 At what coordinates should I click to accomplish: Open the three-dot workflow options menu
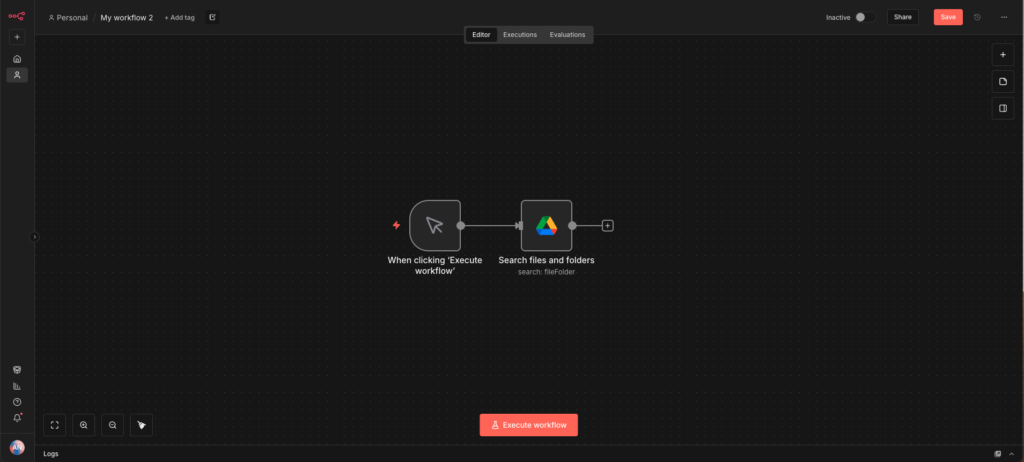1003,17
